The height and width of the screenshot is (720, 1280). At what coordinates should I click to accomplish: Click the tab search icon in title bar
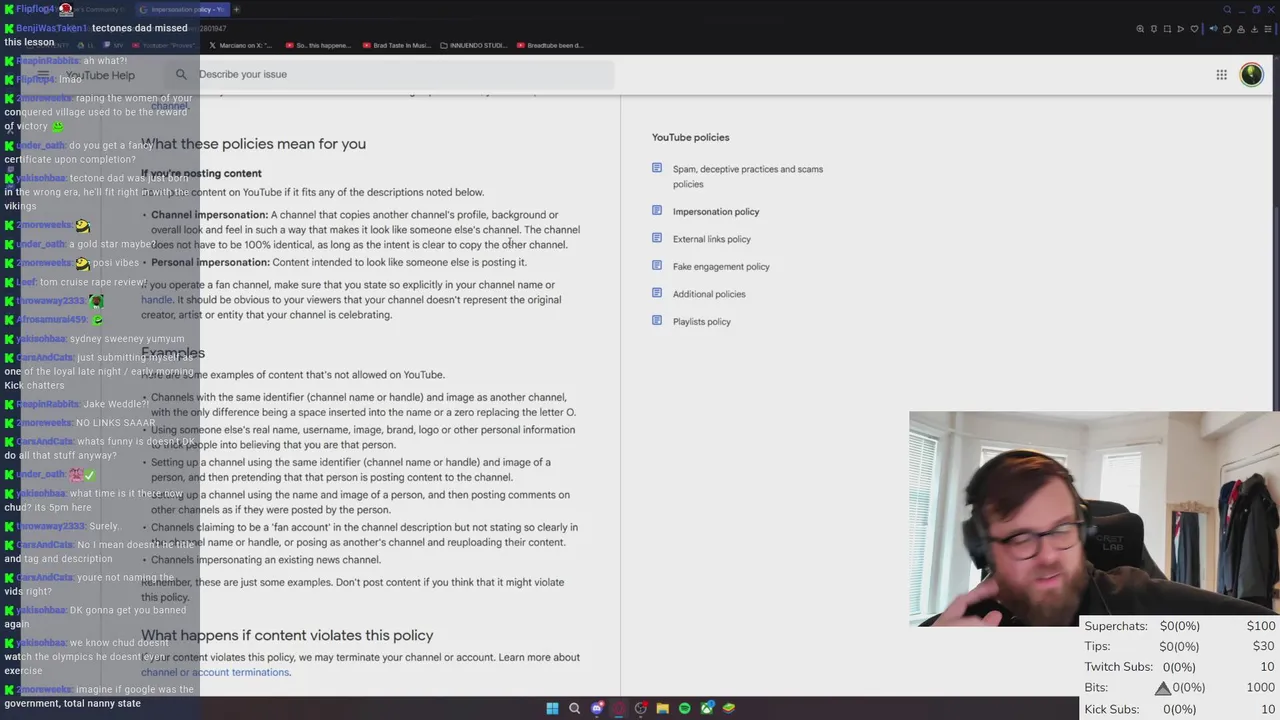coord(1227,9)
